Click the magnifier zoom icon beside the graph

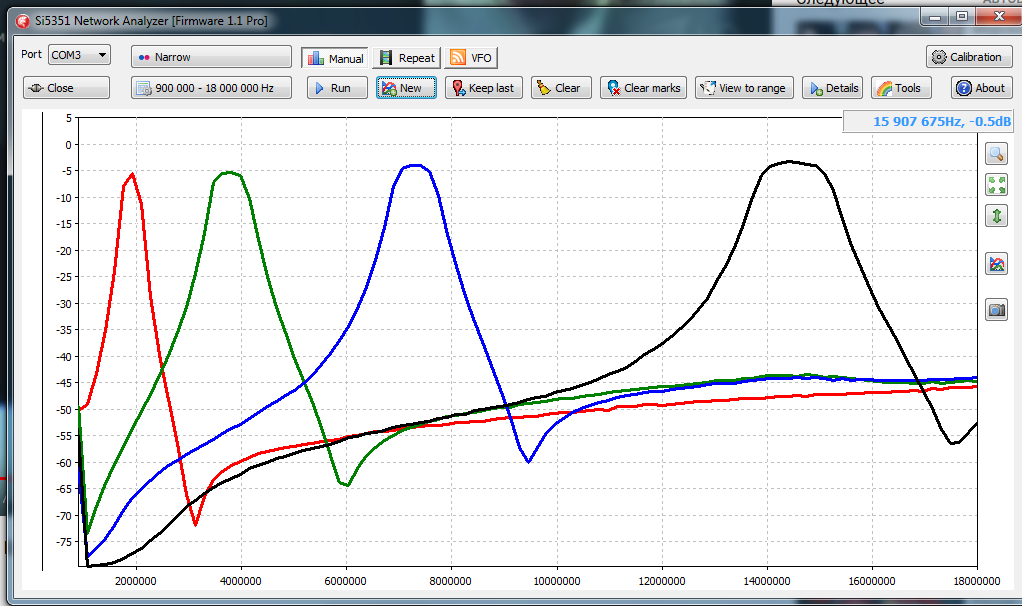point(996,154)
